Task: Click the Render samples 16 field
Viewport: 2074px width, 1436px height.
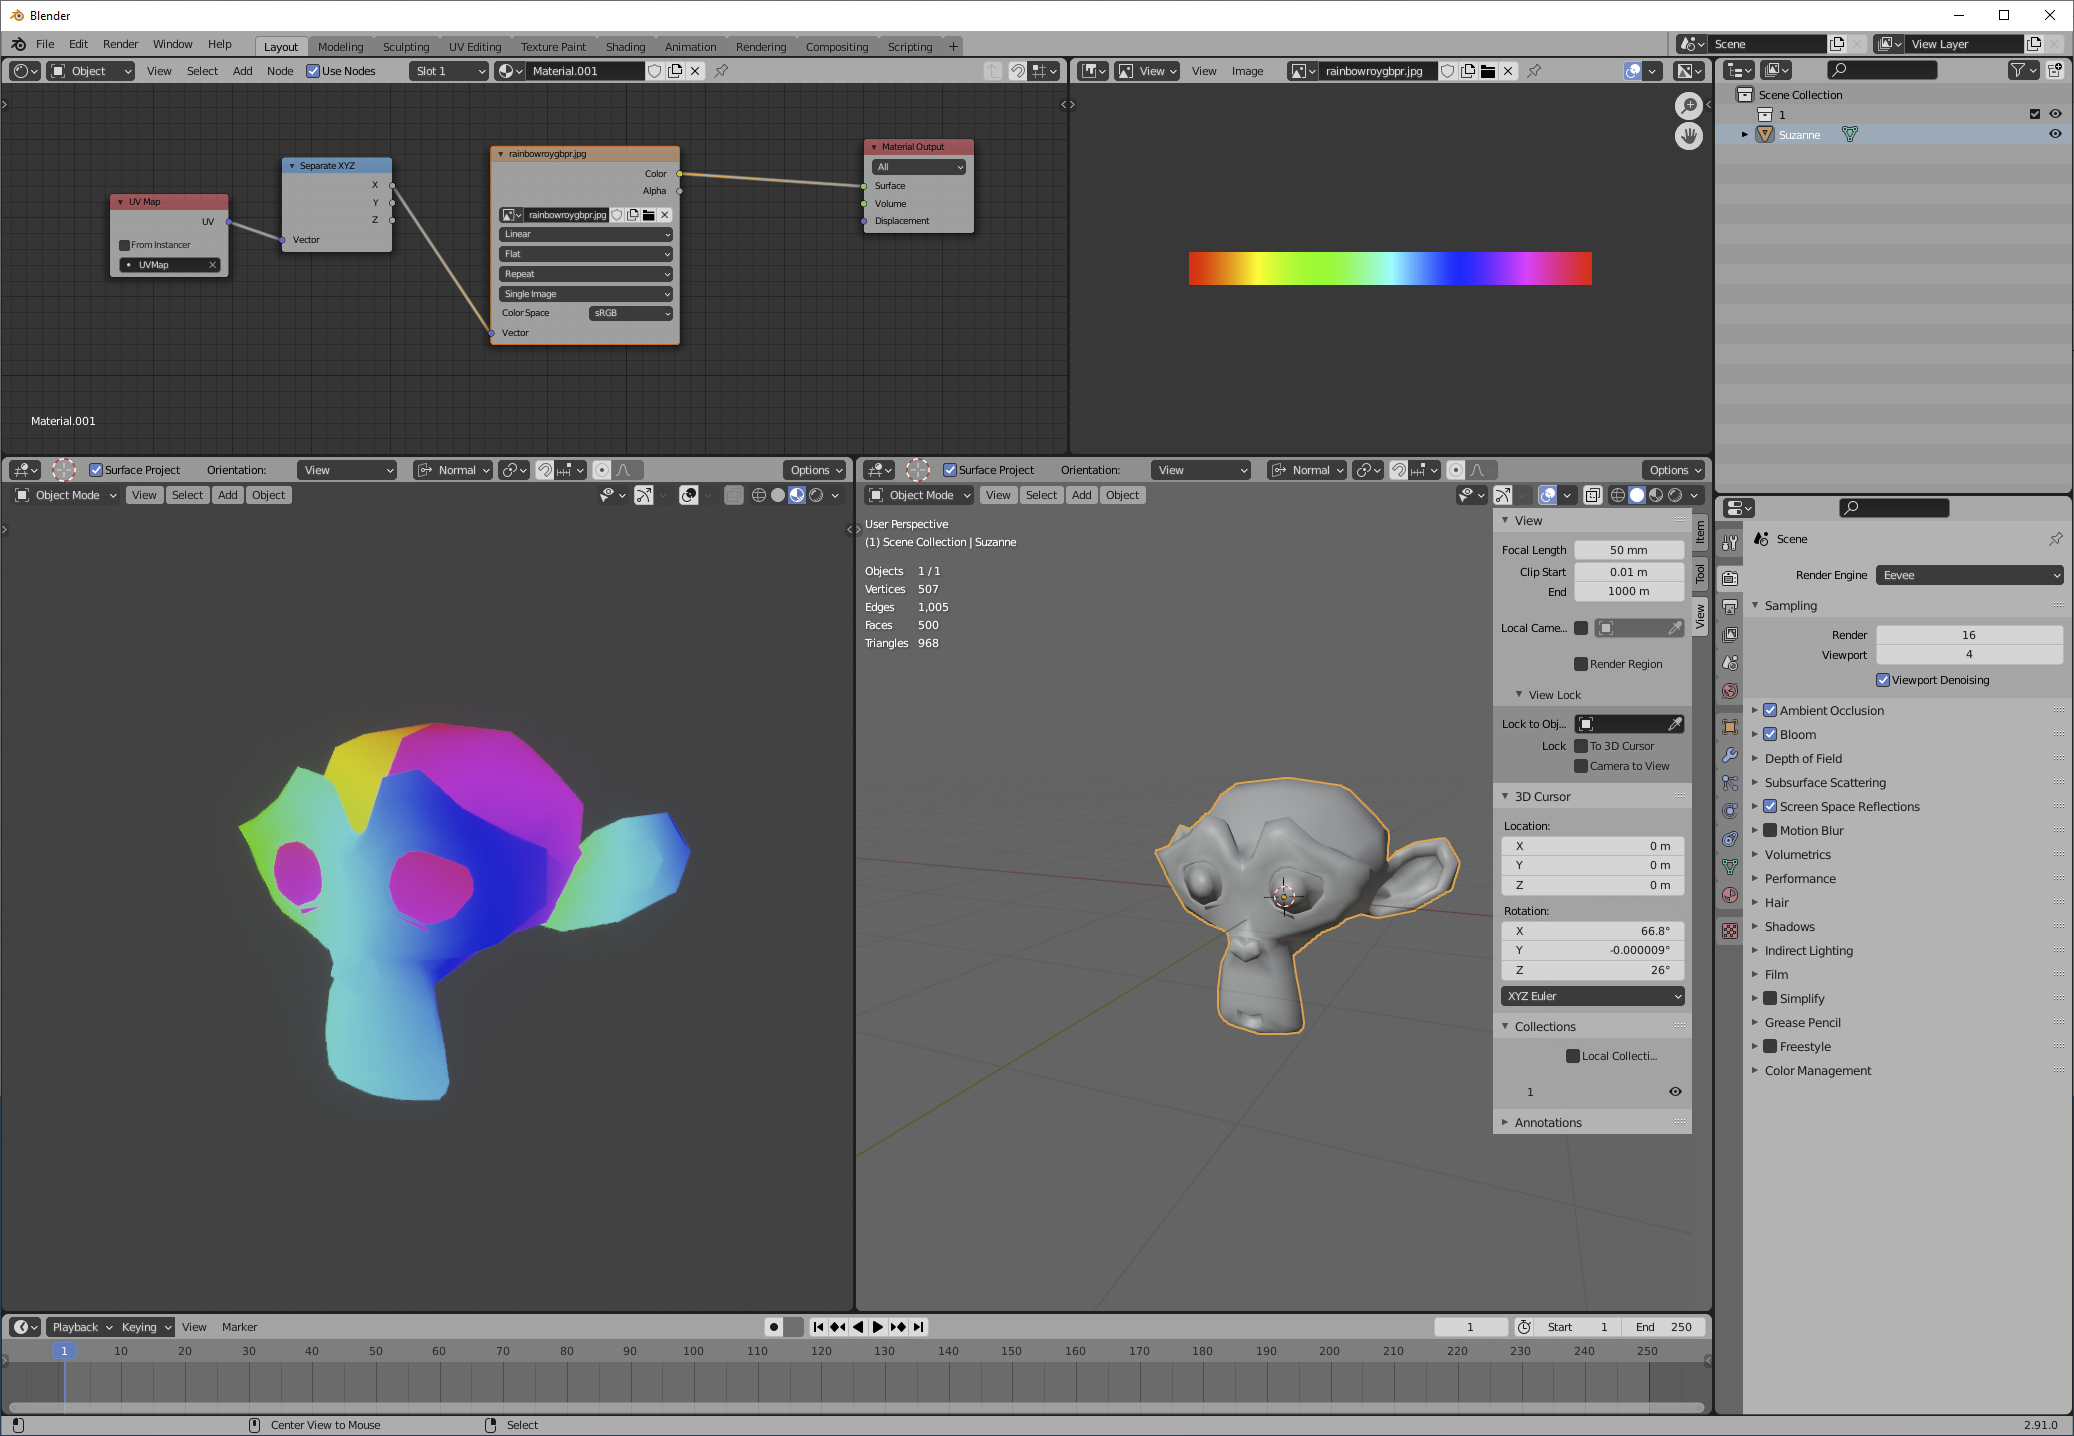Action: click(x=1969, y=635)
